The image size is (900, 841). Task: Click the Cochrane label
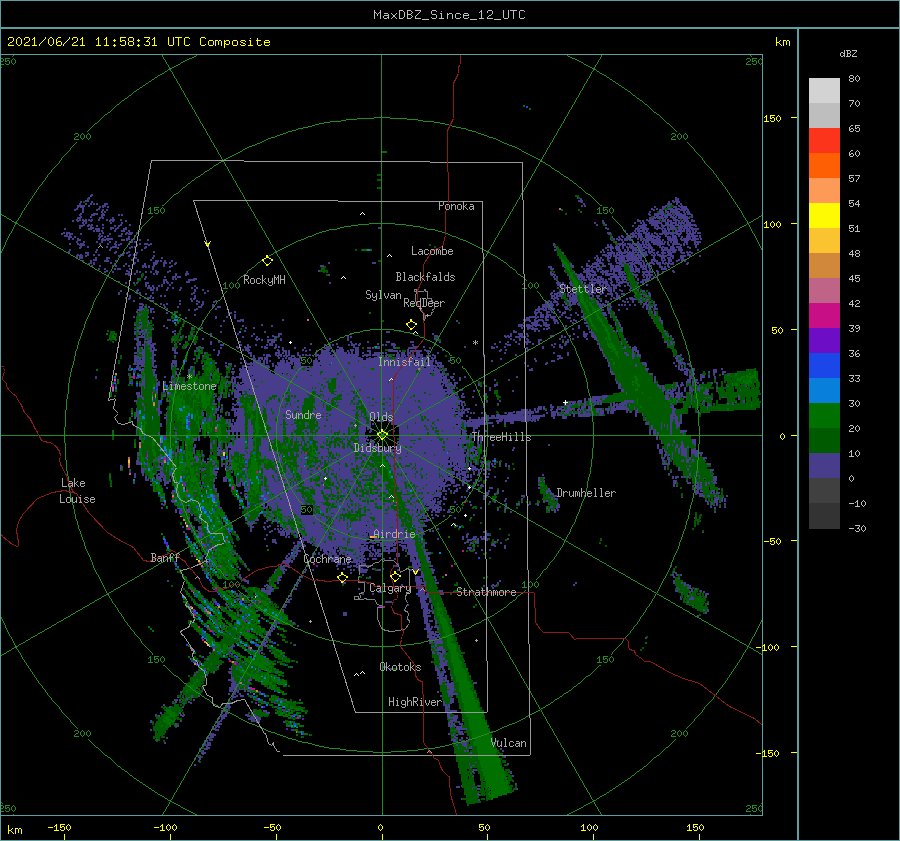point(327,559)
